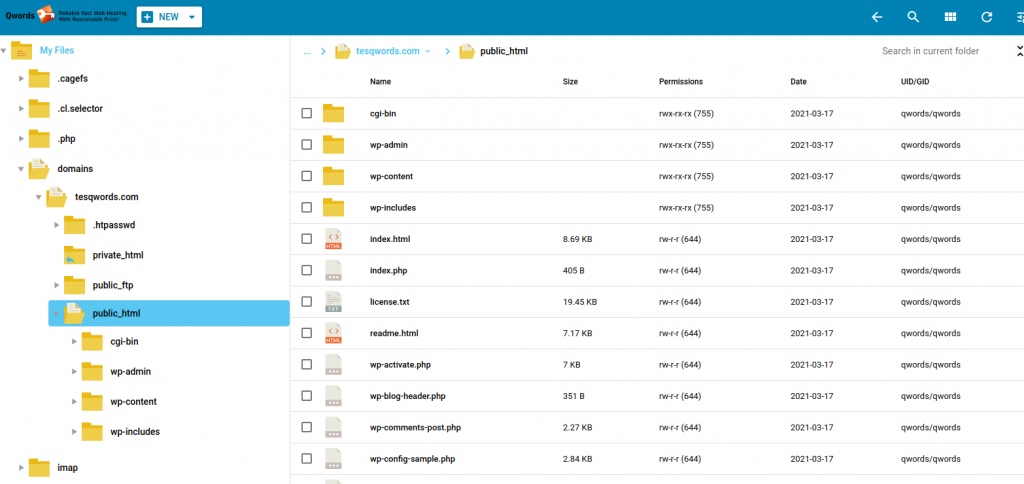Image resolution: width=1024 pixels, height=484 pixels.
Task: Click the cgi-bin folder icon in file list
Action: click(333, 113)
